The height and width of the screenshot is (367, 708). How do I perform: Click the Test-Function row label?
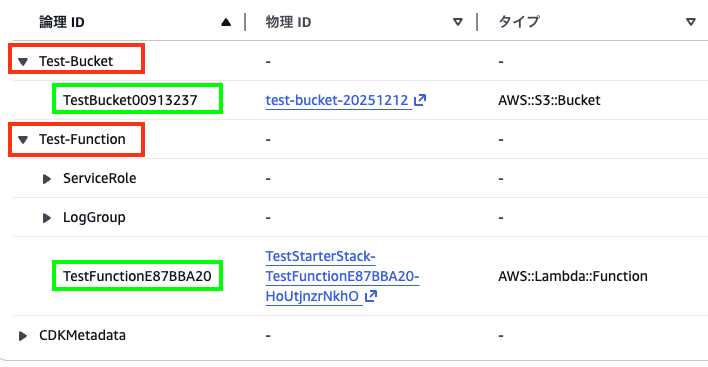click(x=82, y=139)
